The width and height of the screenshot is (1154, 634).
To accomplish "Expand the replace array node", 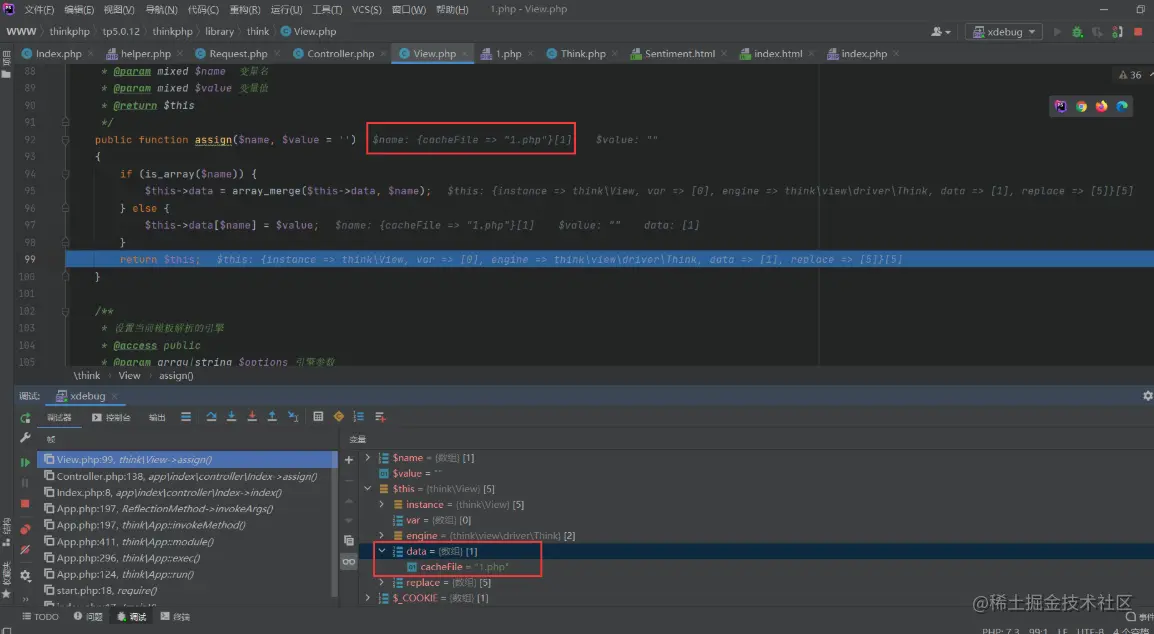I will [381, 582].
